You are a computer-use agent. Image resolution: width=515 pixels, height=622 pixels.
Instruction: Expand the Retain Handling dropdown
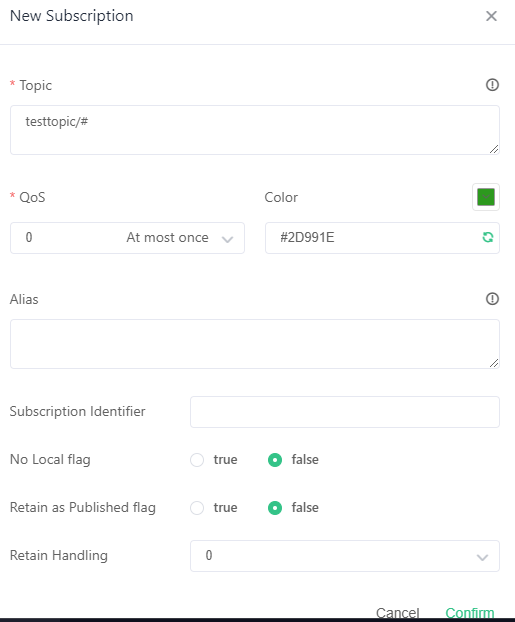click(344, 556)
